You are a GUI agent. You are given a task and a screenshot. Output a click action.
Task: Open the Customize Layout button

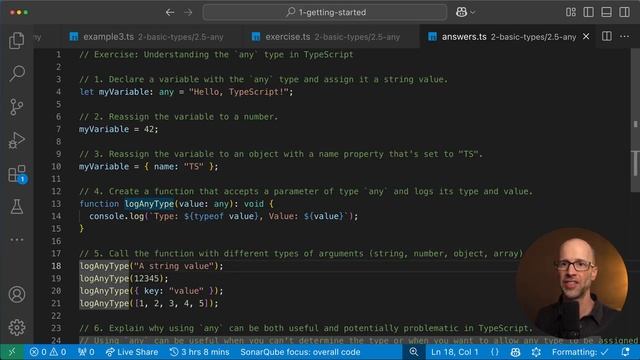click(571, 12)
